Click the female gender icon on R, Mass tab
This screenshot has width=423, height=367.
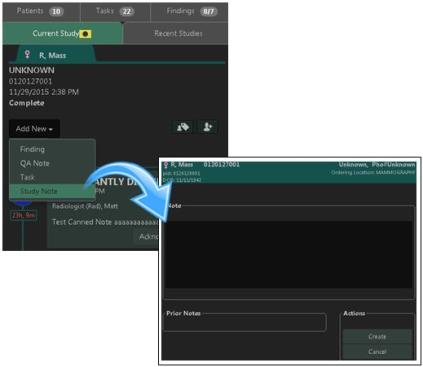[27, 55]
